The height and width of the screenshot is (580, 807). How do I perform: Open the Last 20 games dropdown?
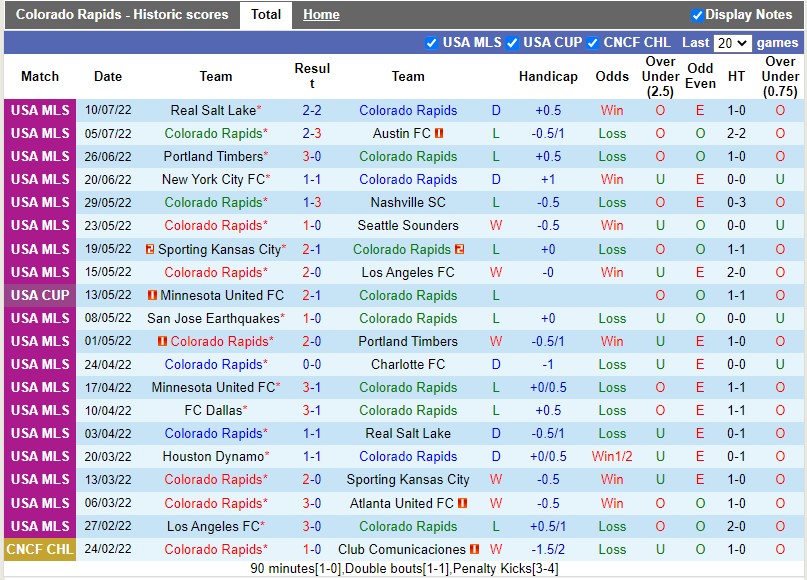pyautogui.click(x=732, y=43)
